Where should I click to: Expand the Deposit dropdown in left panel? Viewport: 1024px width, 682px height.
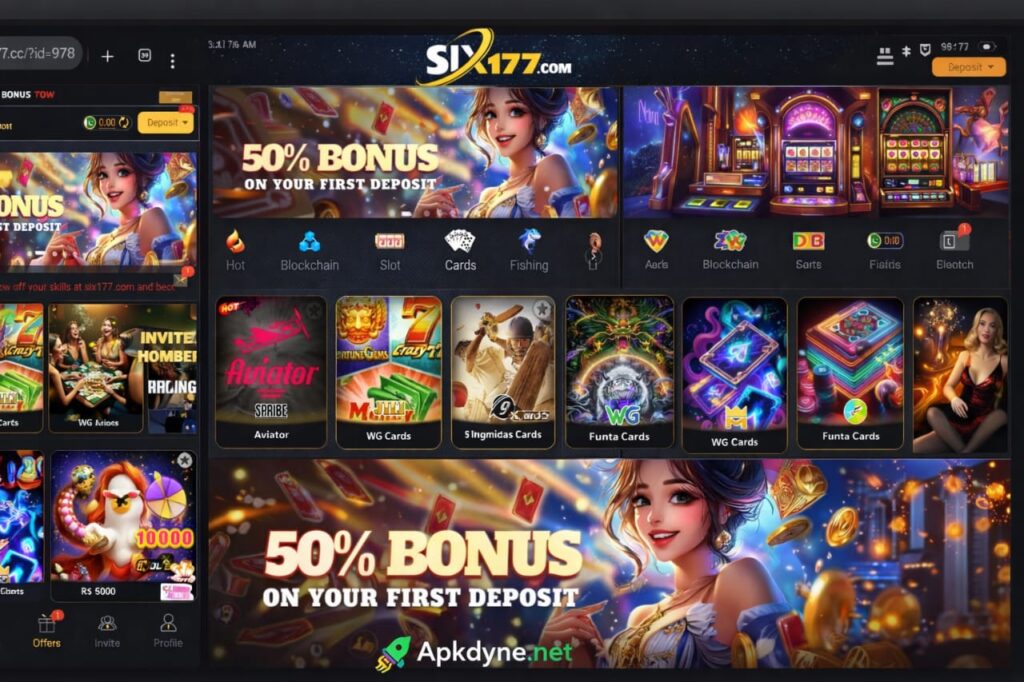pyautogui.click(x=166, y=122)
